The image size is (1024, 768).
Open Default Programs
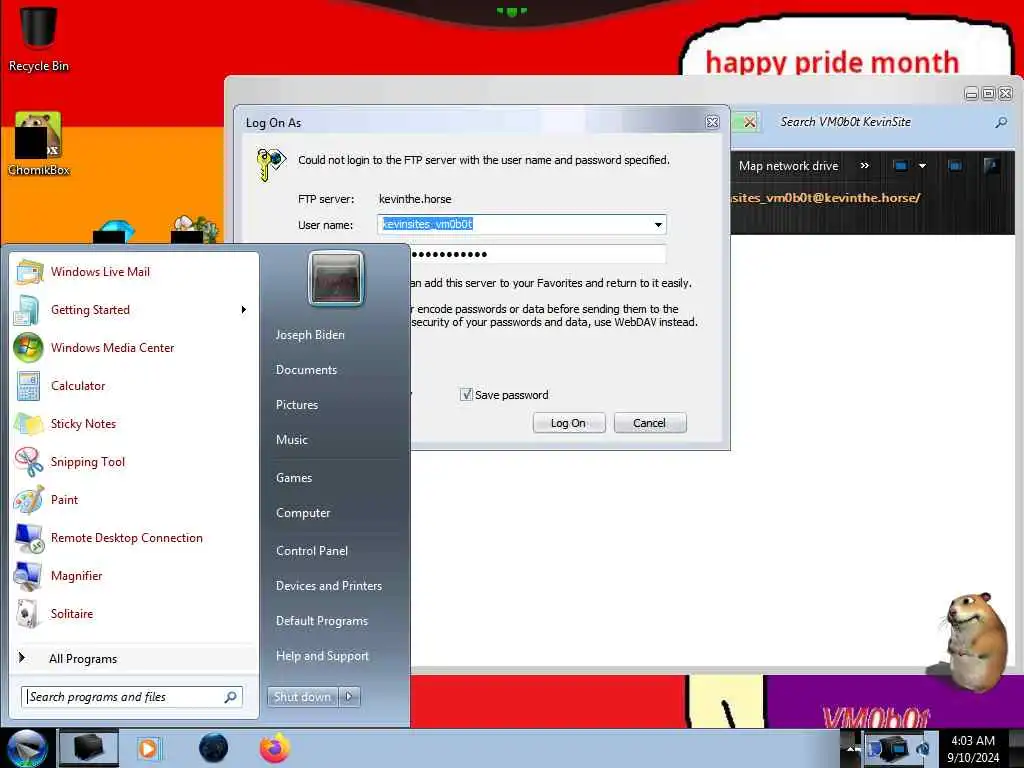[321, 620]
